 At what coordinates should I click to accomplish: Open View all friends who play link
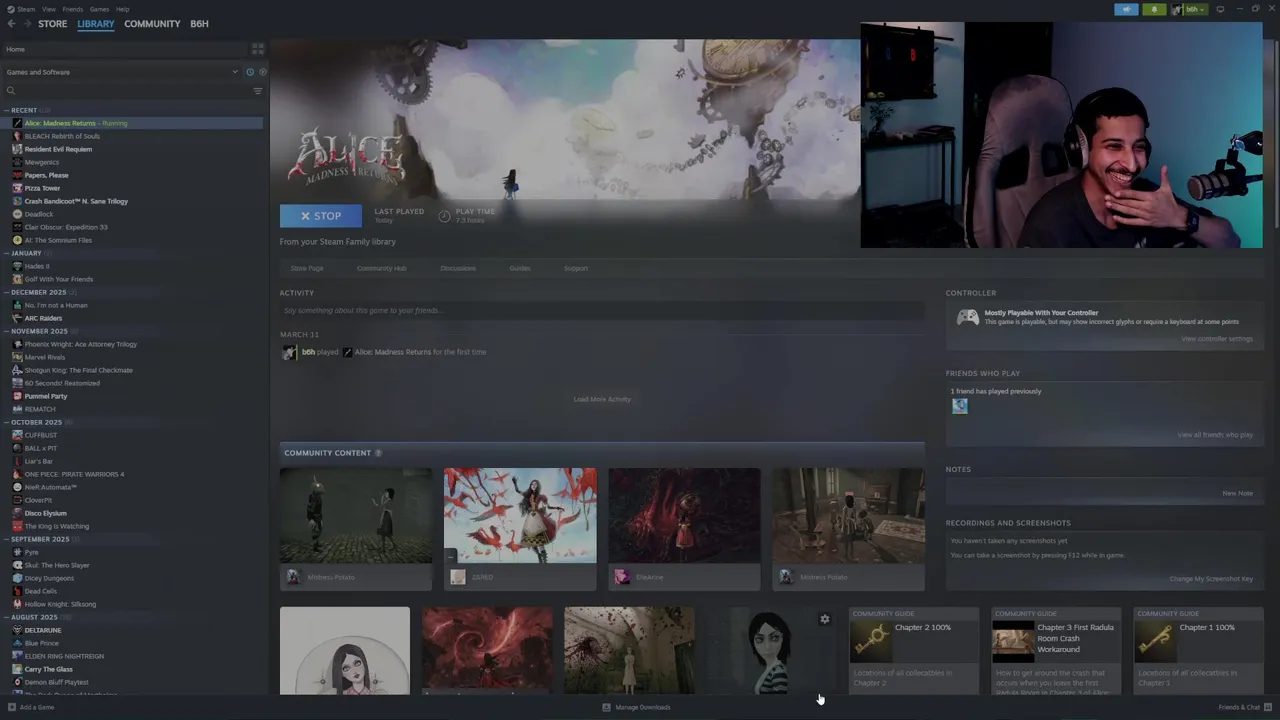(1215, 435)
